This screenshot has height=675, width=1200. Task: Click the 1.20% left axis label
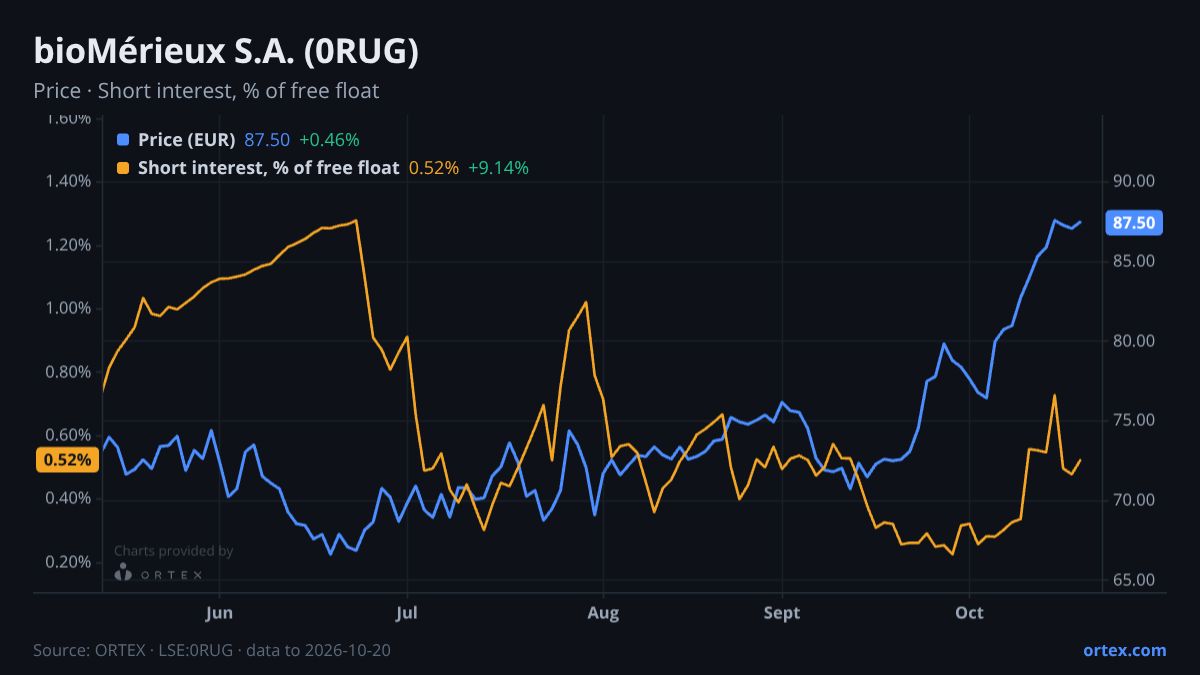pyautogui.click(x=68, y=245)
